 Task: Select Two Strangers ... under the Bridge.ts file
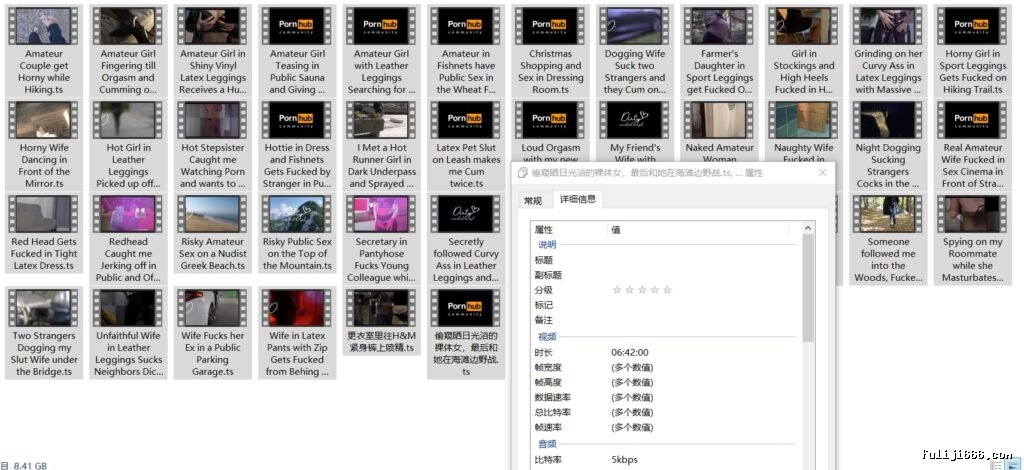click(44, 333)
